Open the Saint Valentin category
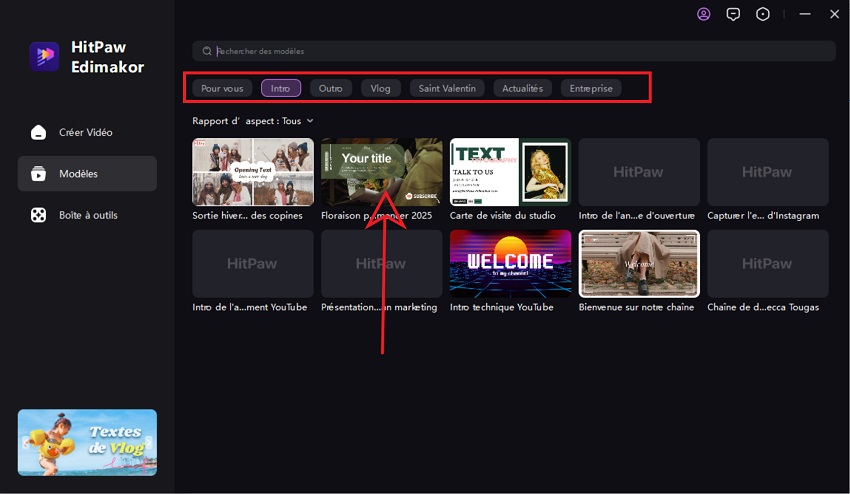The height and width of the screenshot is (494, 850). (x=447, y=88)
